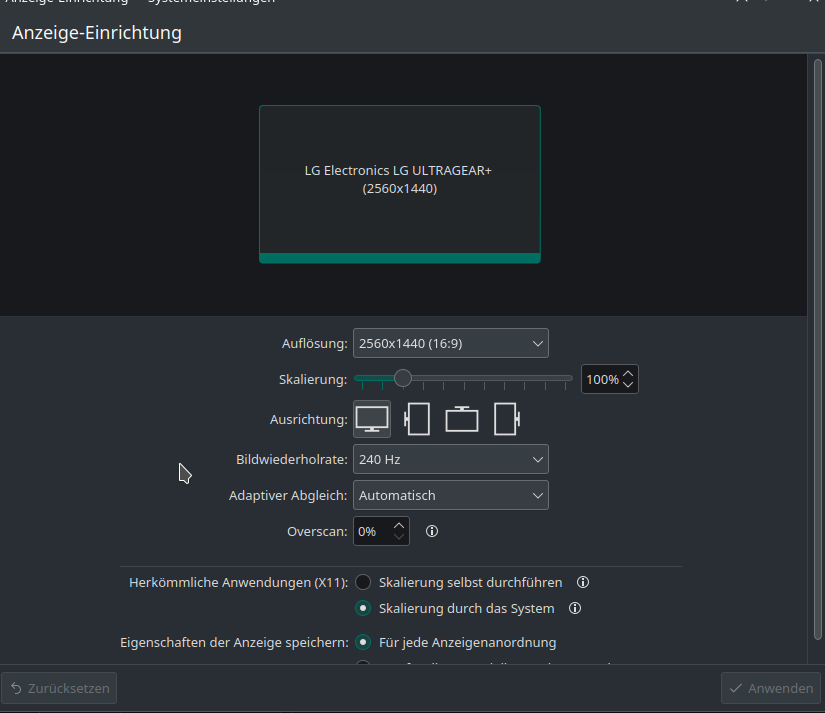This screenshot has width=825, height=713.
Task: Show info for Skalierung selbst durchführen
Action: pyautogui.click(x=583, y=583)
